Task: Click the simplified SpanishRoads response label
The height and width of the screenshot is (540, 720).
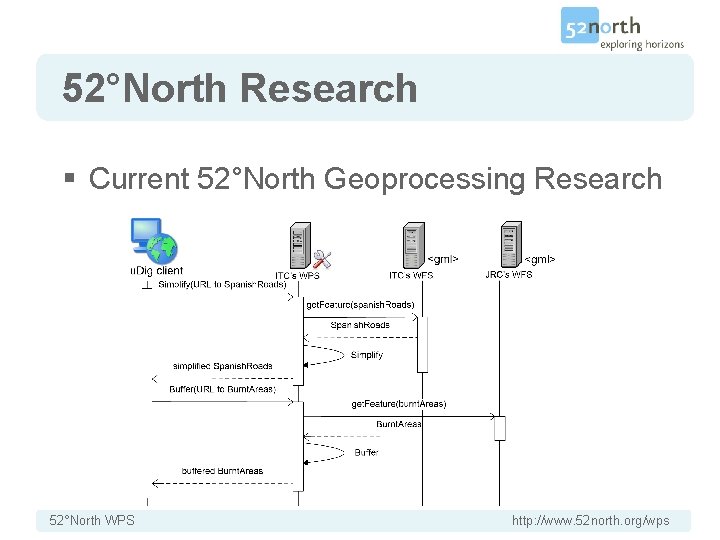Action: [x=222, y=366]
